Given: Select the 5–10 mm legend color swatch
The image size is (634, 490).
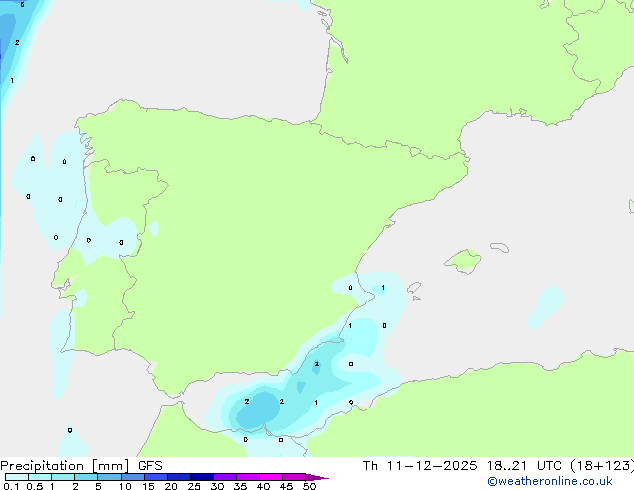Looking at the screenshot, I should pyautogui.click(x=109, y=477).
